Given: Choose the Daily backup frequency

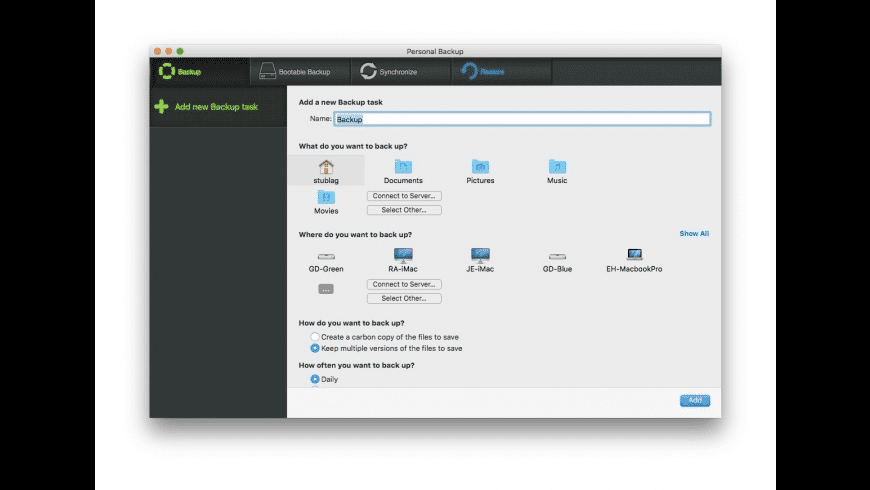Looking at the screenshot, I should pyautogui.click(x=315, y=380).
